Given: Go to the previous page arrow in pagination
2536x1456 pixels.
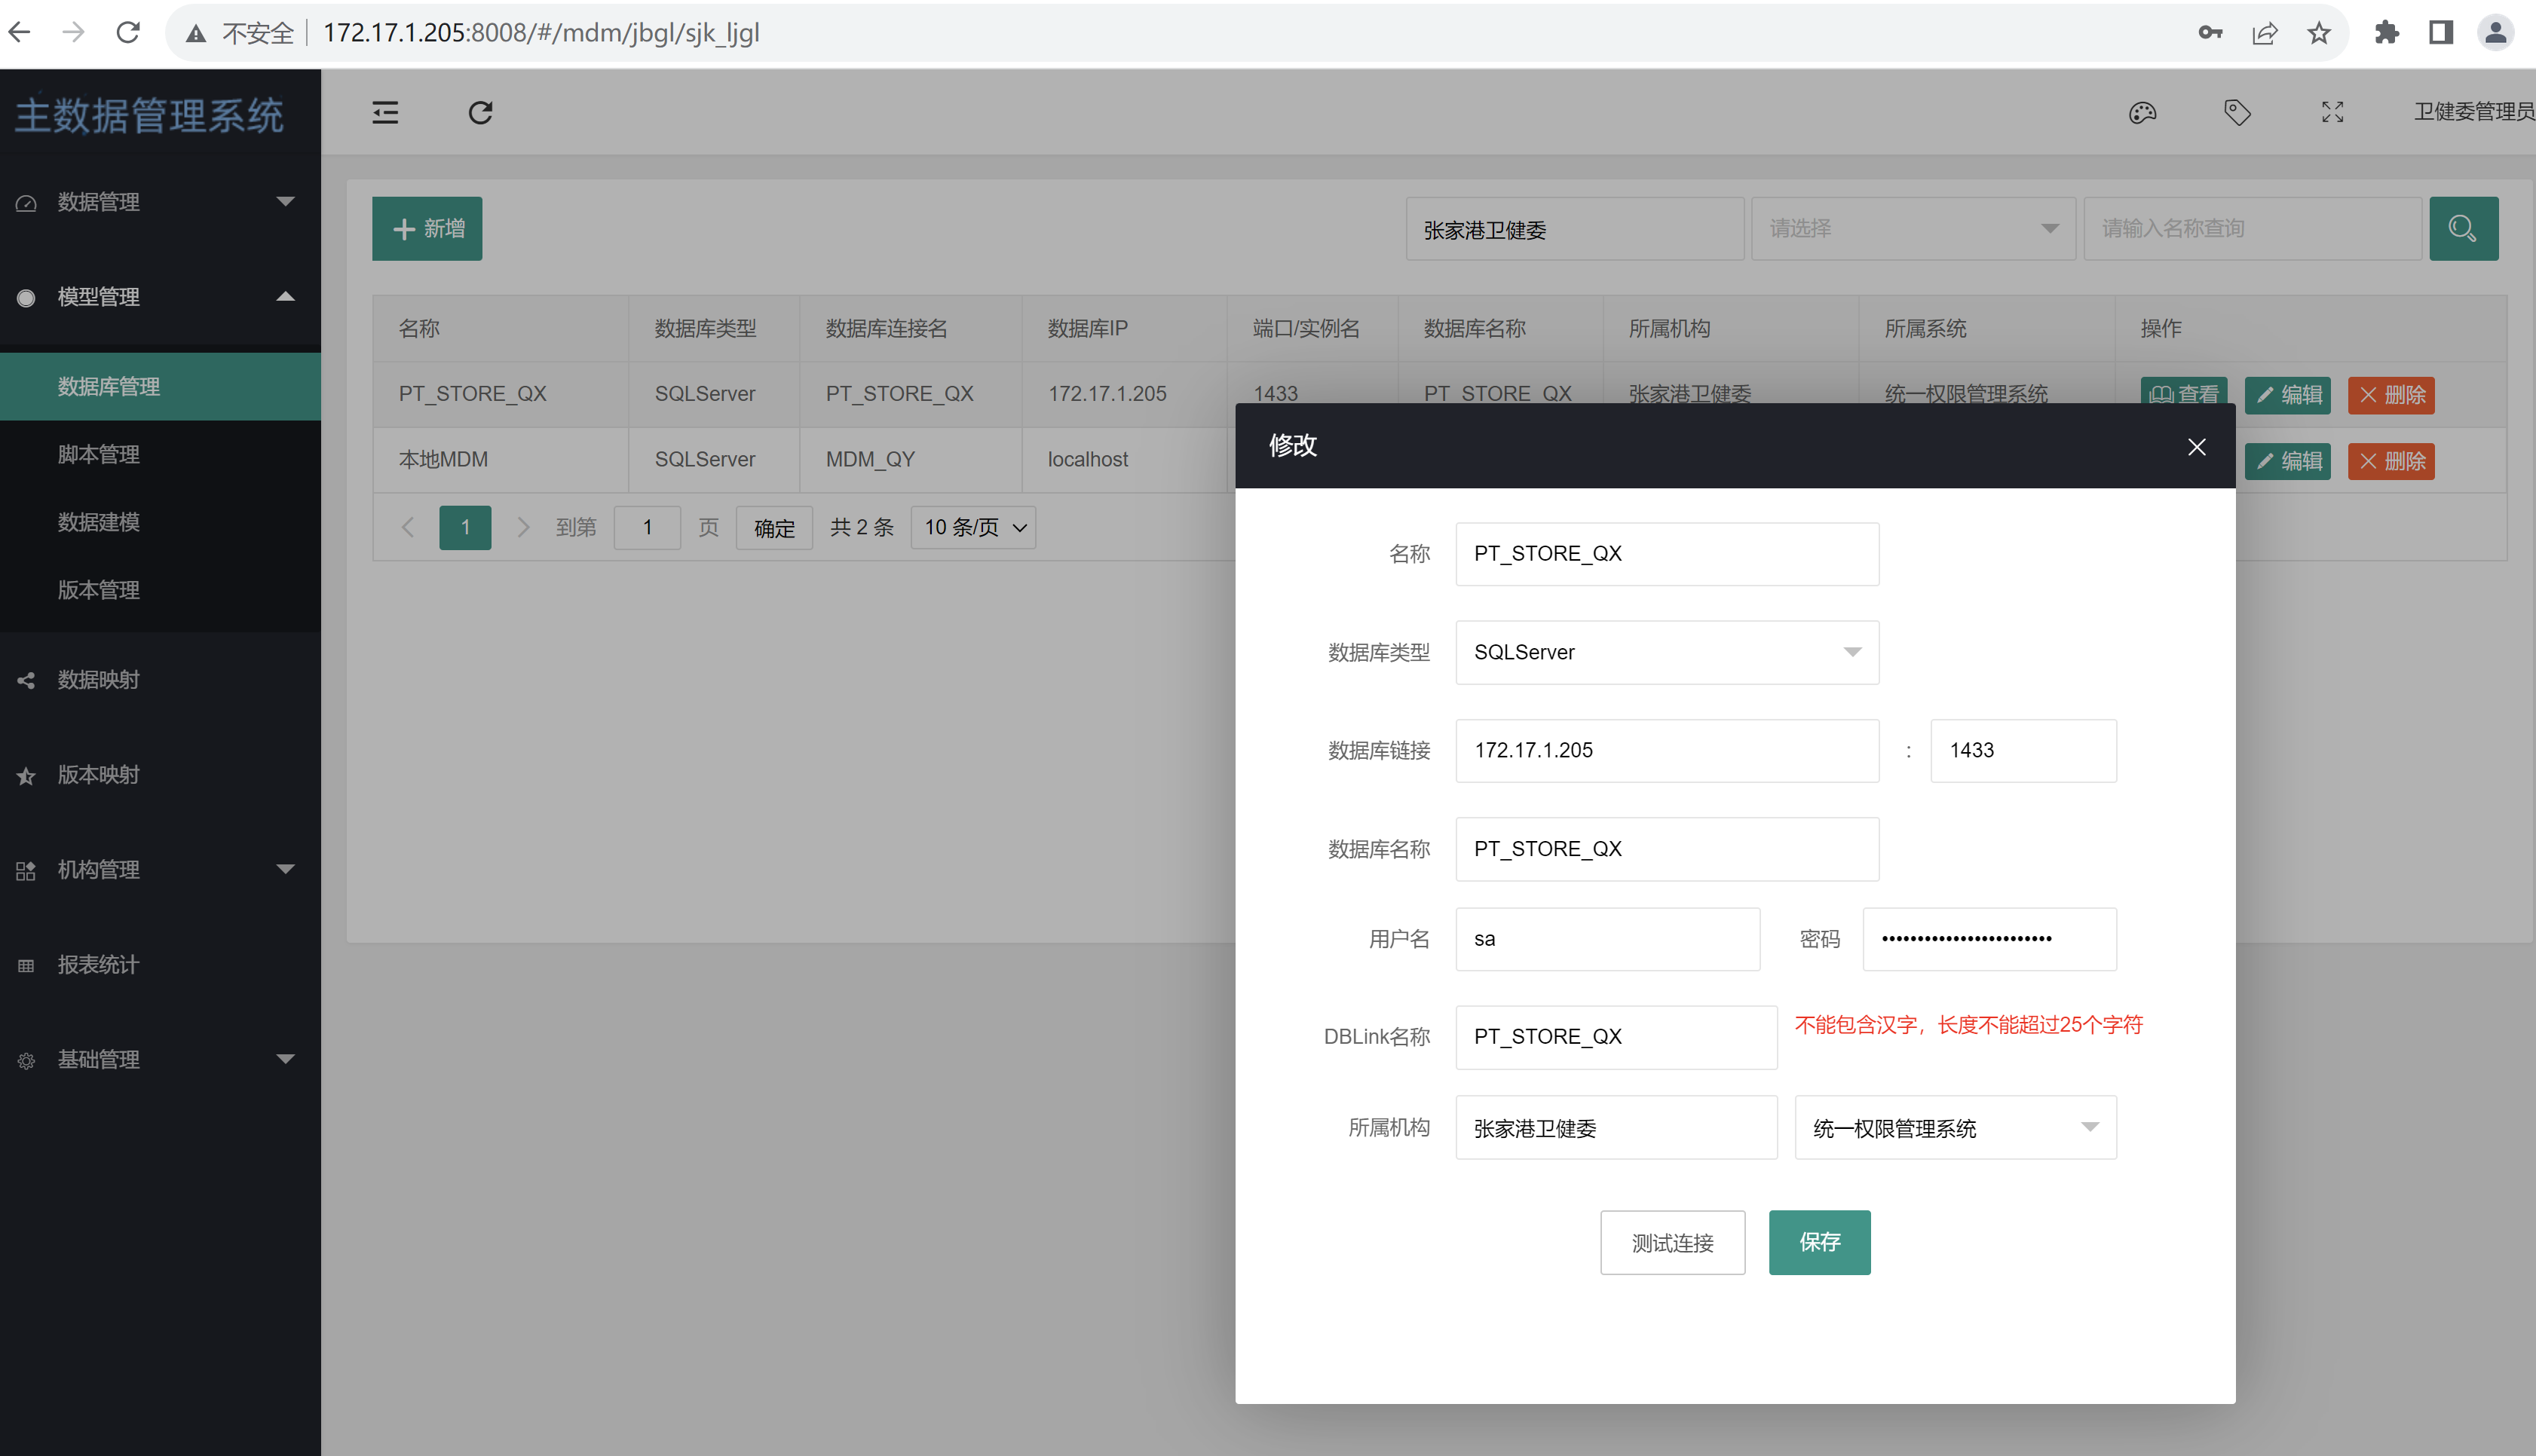Looking at the screenshot, I should 407,527.
